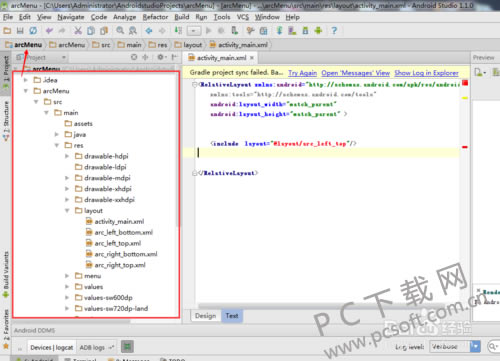Viewport: 500px width, 361px height.
Task: Open the Log level Verbose dropdown
Action: (x=455, y=347)
